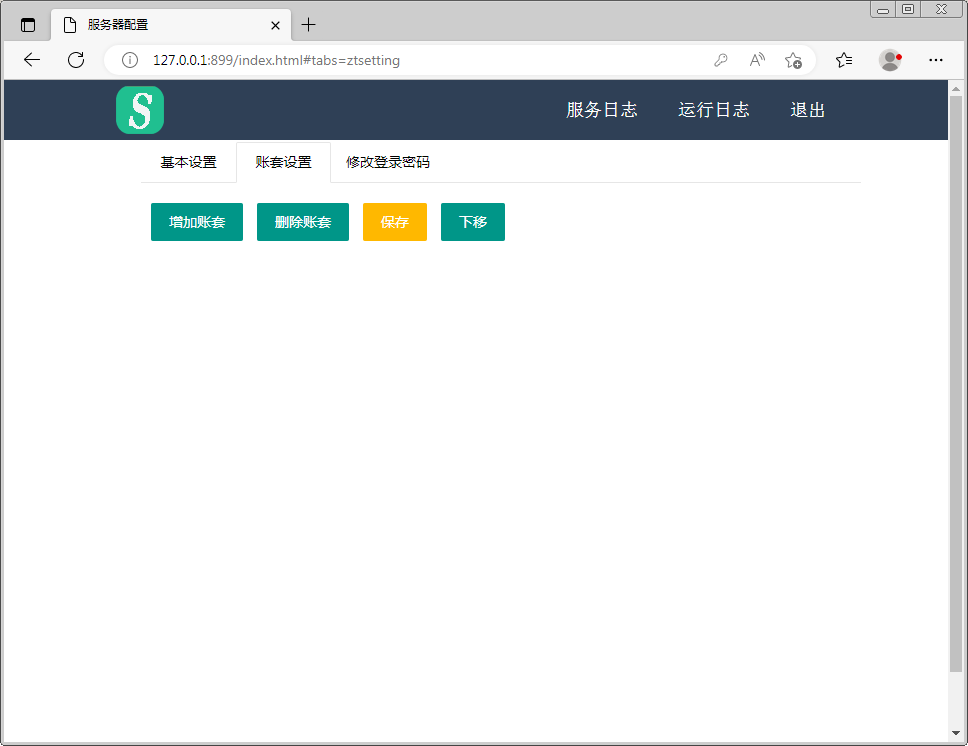The height and width of the screenshot is (746, 968).
Task: Minimize the browser window
Action: [x=883, y=10]
